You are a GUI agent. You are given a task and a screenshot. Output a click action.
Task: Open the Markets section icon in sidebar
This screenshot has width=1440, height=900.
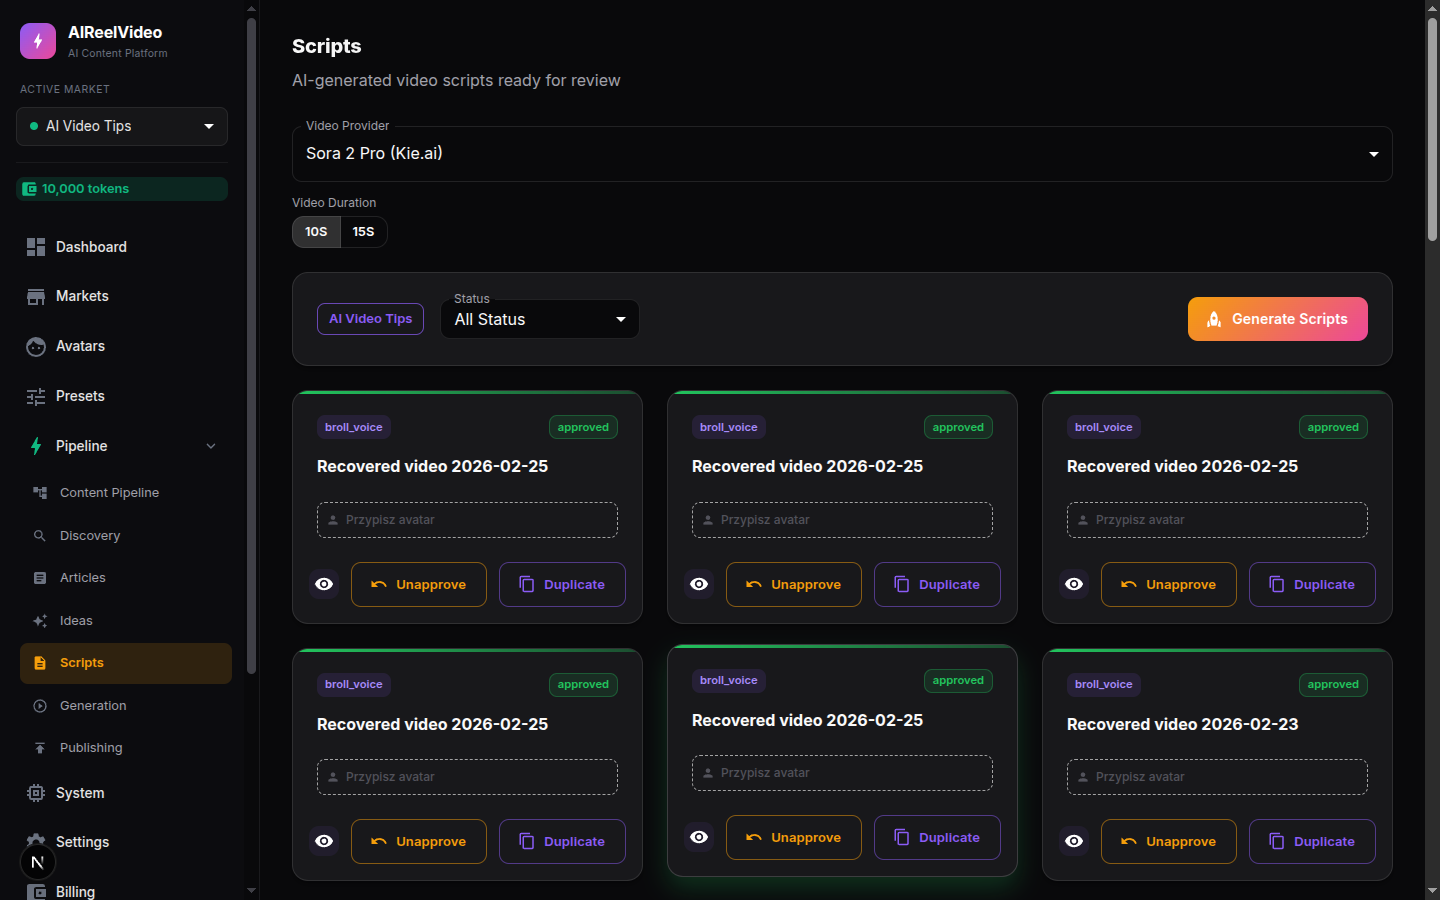pos(36,296)
